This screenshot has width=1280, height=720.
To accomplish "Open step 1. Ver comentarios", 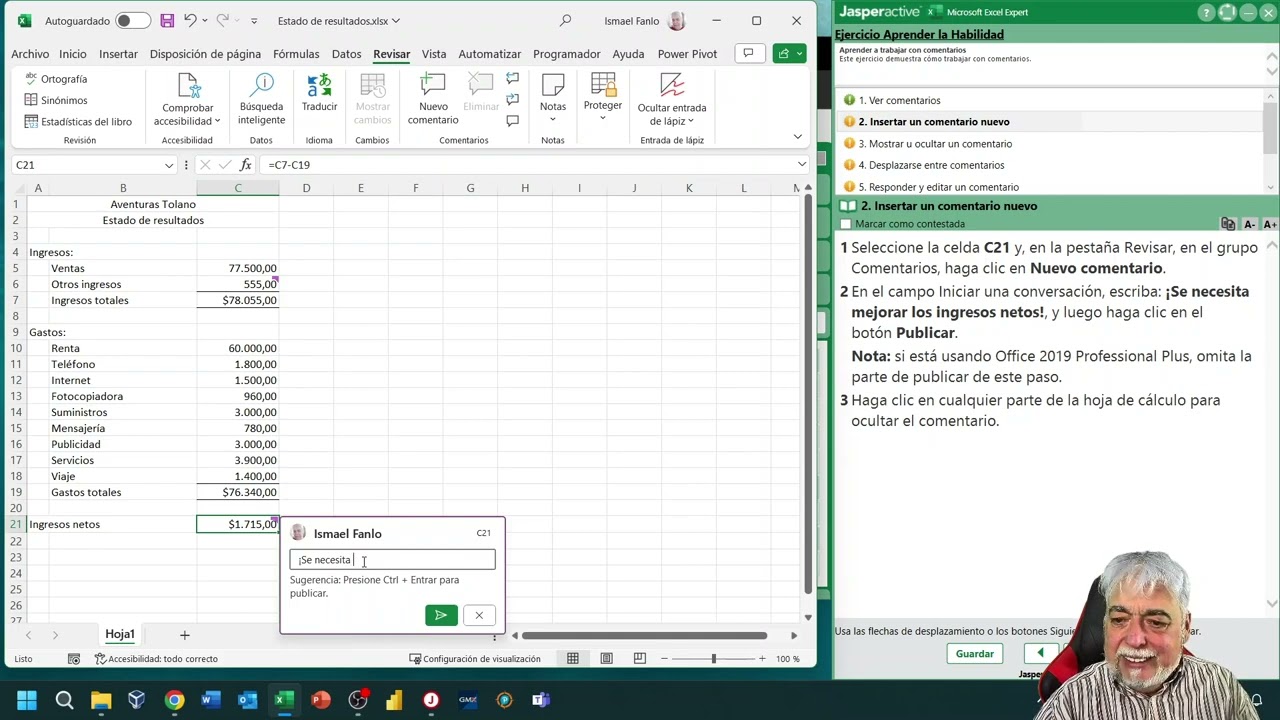I will 899,100.
